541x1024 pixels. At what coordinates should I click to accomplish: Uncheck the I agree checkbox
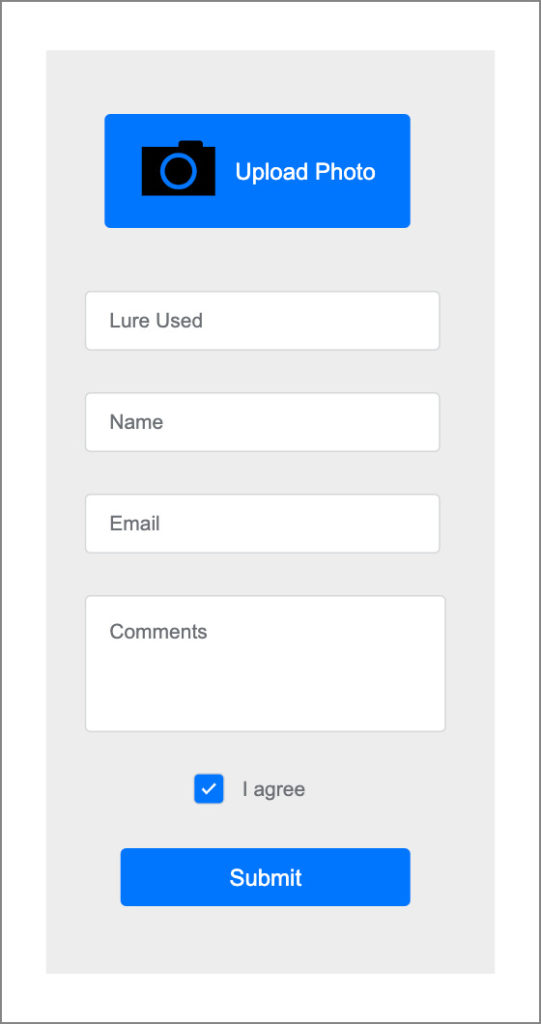point(208,789)
